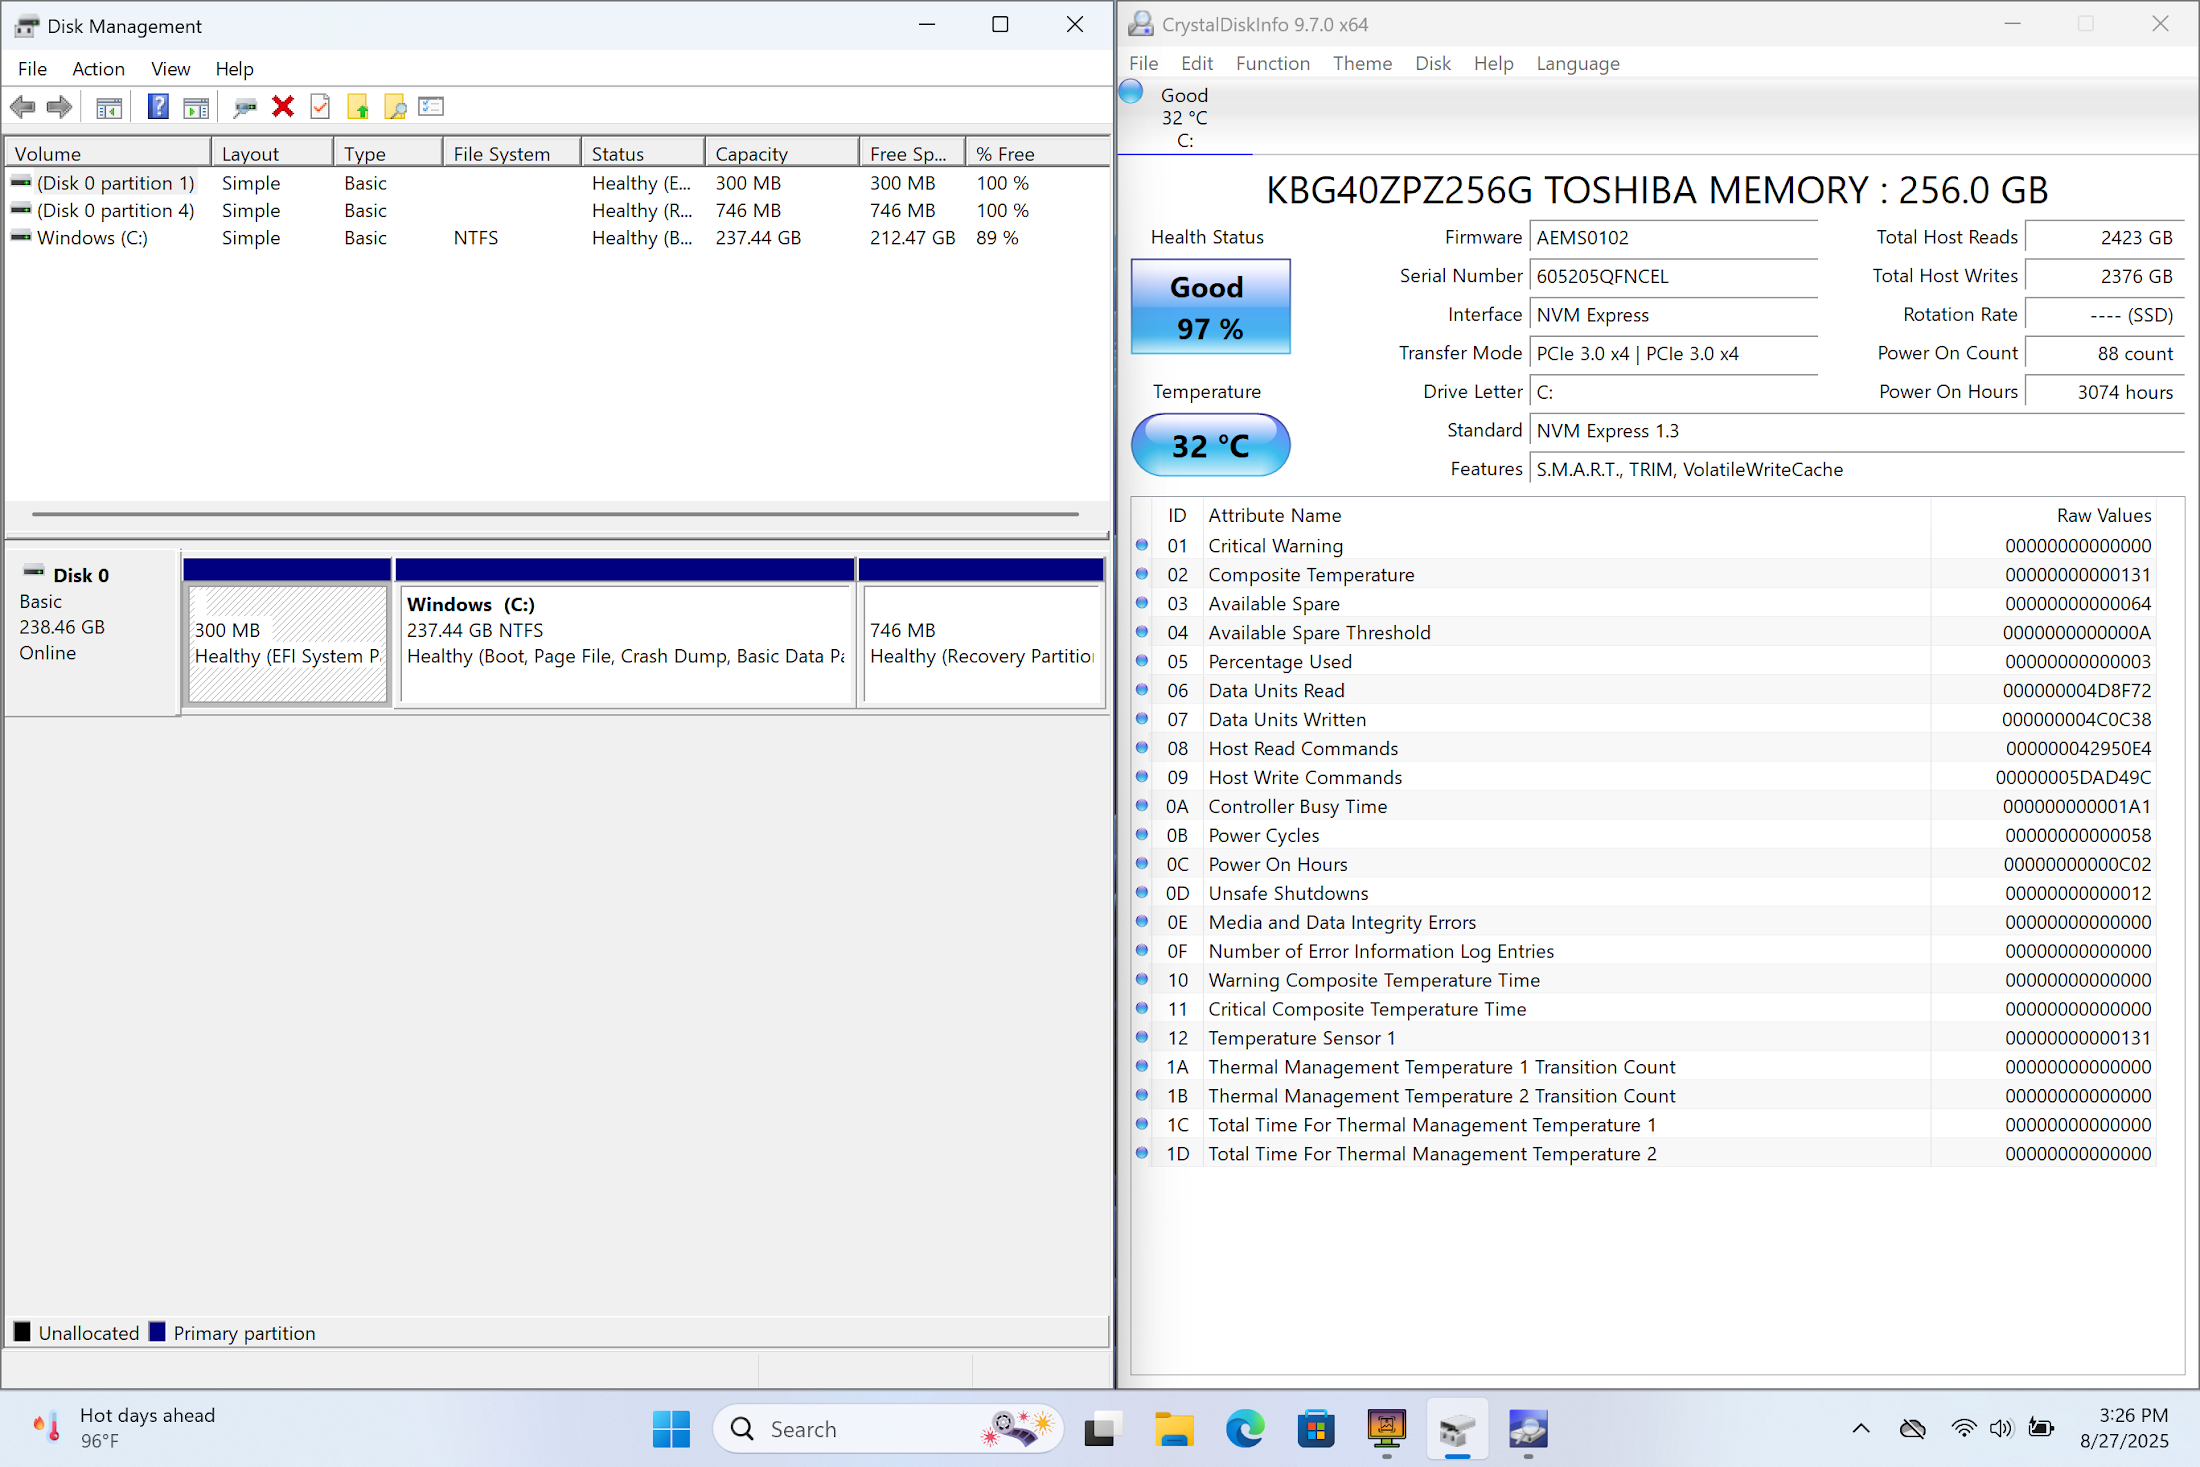Click the Serial Number field 605205QFNCEL

pyautogui.click(x=1673, y=276)
